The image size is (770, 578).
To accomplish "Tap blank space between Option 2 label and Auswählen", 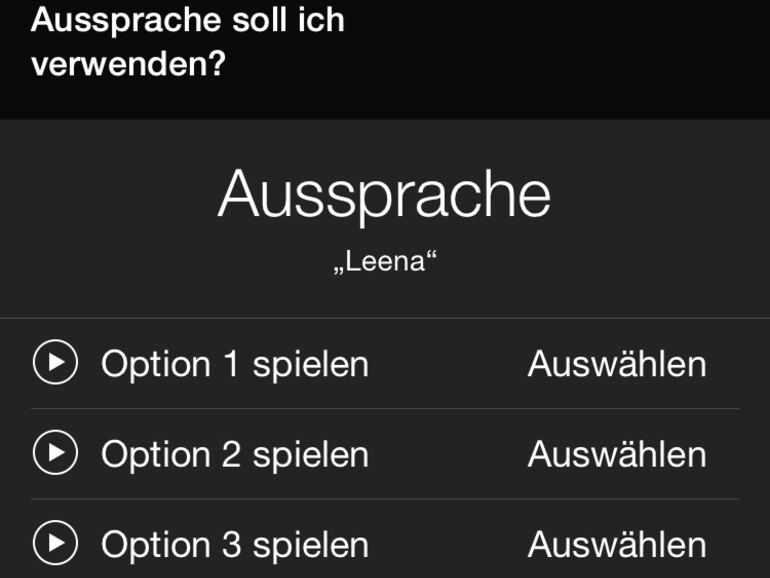I will pos(448,454).
